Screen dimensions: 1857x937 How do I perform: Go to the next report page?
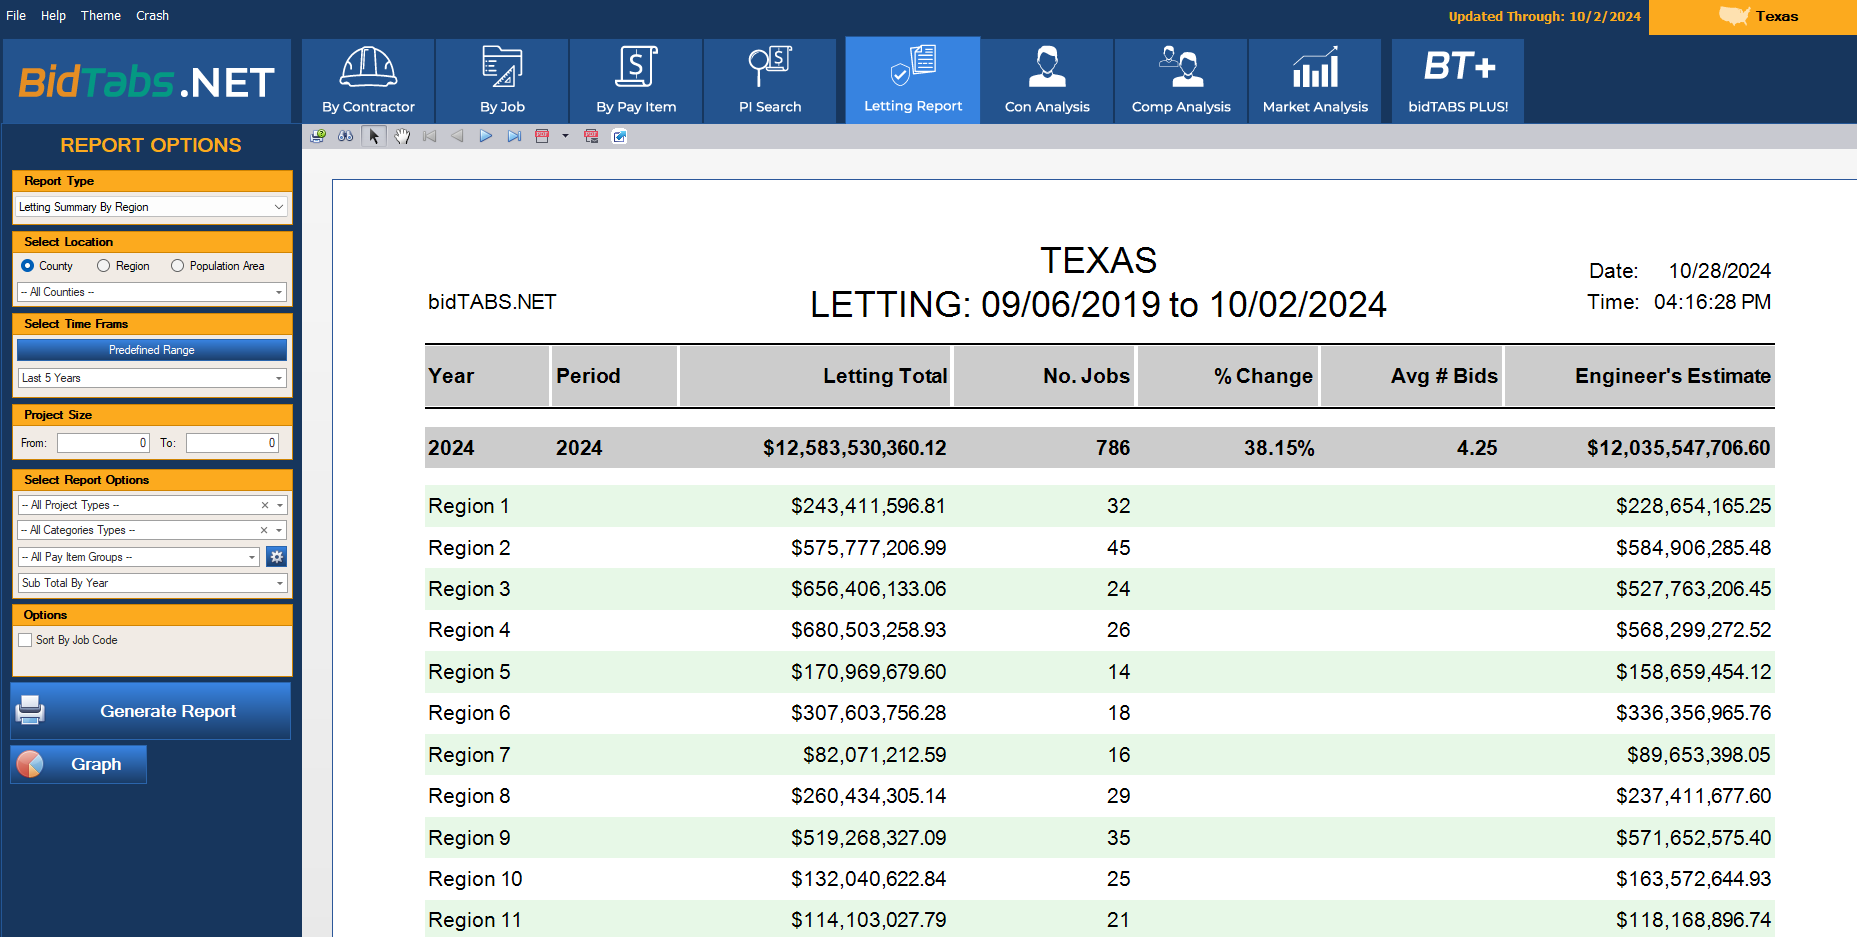[x=486, y=136]
